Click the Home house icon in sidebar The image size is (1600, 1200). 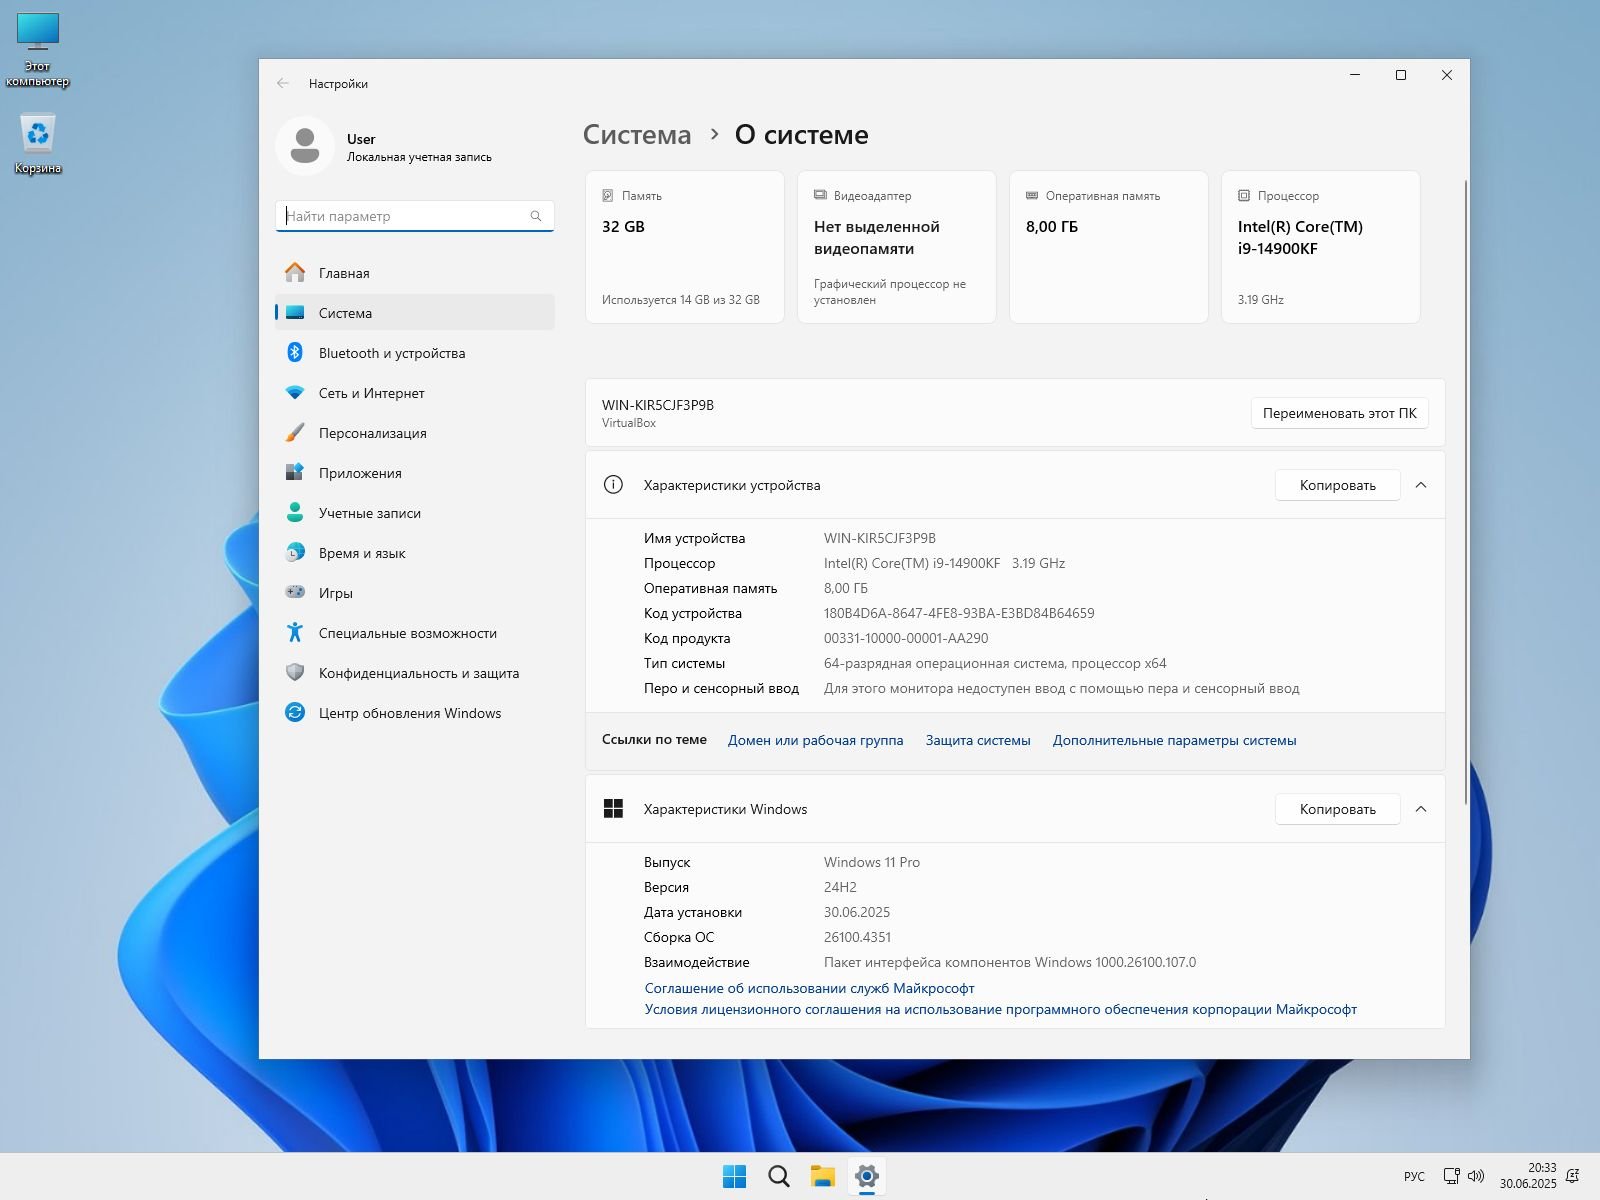(295, 272)
